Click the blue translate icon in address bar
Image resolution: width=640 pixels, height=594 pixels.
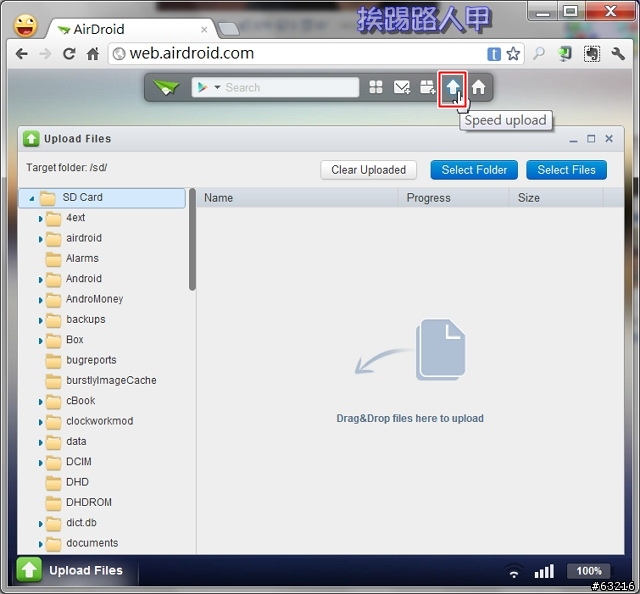494,54
